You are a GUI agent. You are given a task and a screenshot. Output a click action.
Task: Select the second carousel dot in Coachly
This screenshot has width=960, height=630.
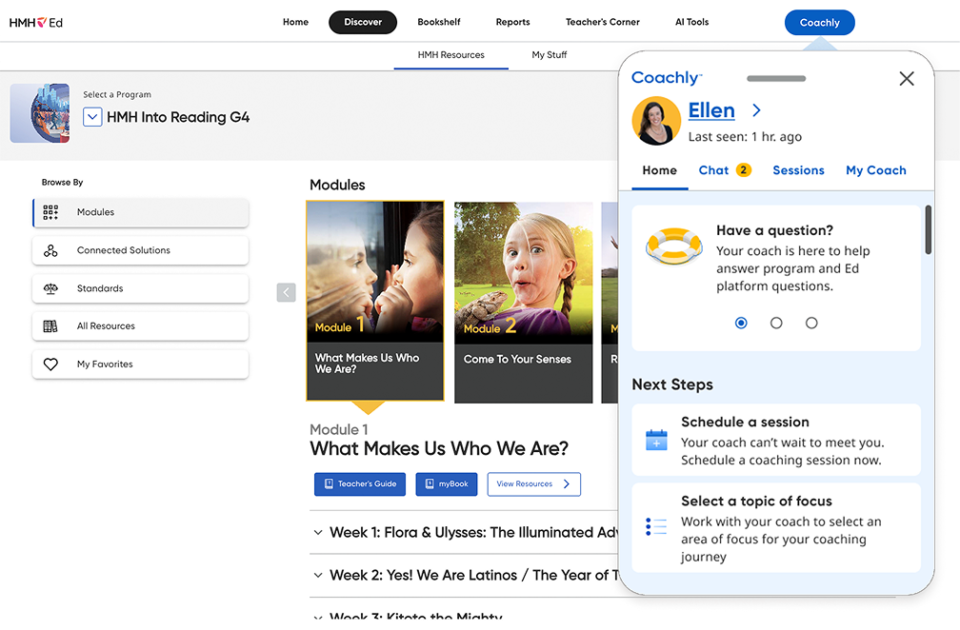coord(776,323)
